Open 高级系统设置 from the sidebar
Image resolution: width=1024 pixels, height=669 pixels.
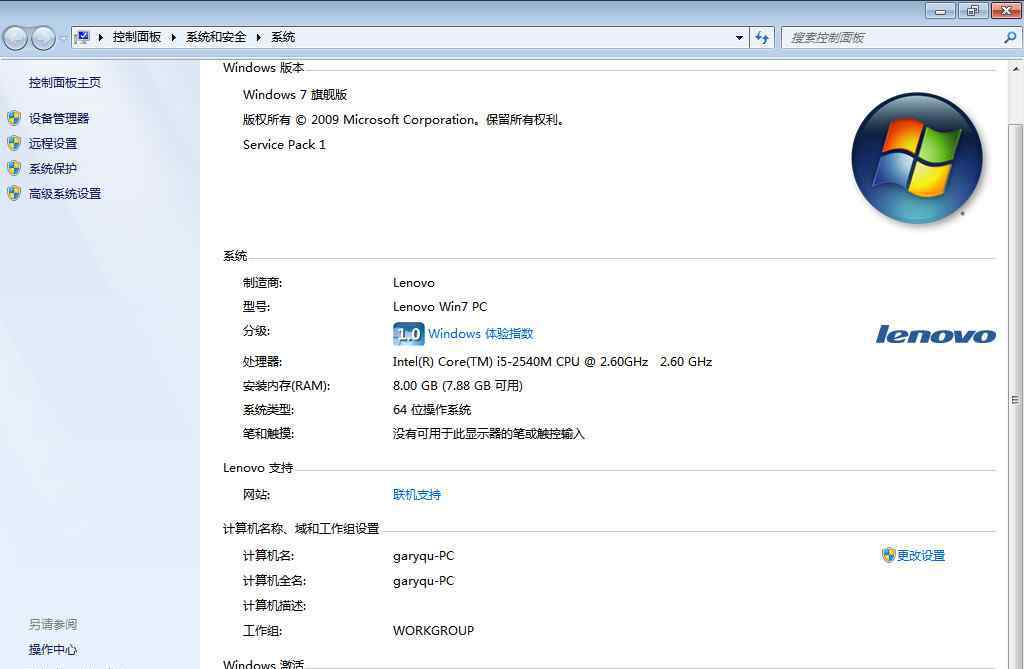pyautogui.click(x=65, y=193)
